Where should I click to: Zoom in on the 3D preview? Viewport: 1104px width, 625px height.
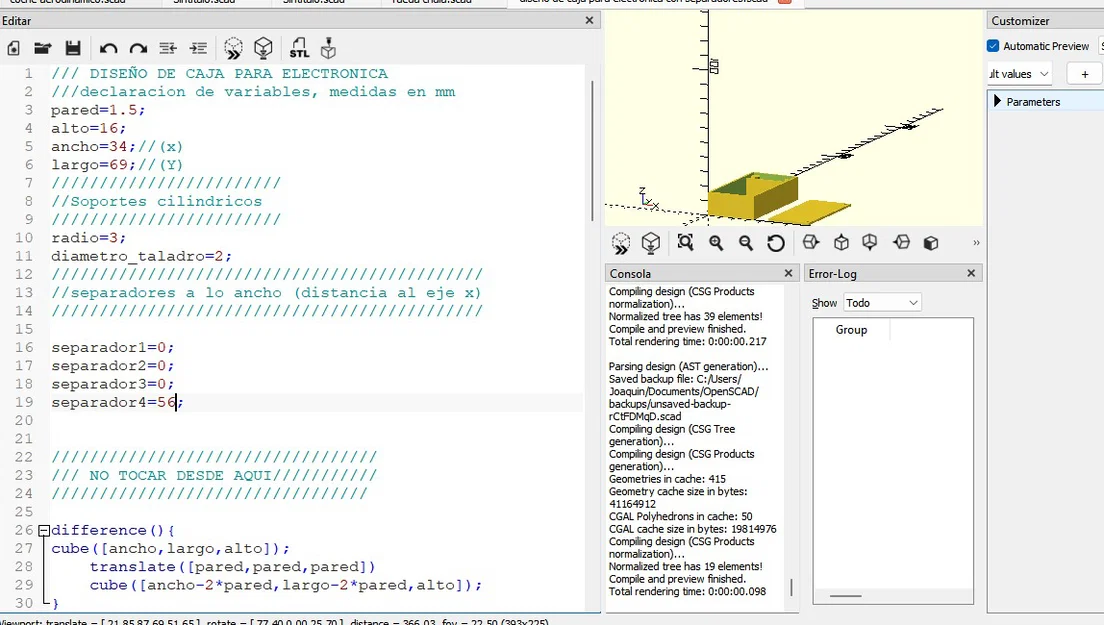click(x=716, y=243)
